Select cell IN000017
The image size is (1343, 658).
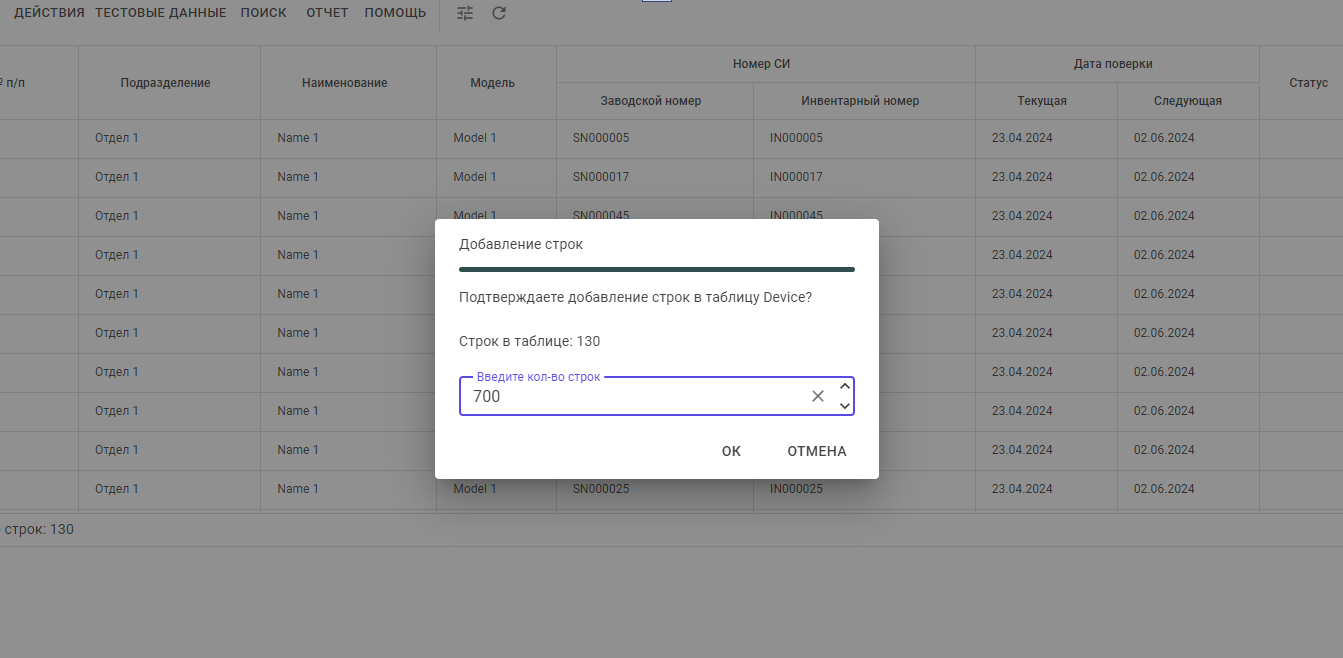796,177
